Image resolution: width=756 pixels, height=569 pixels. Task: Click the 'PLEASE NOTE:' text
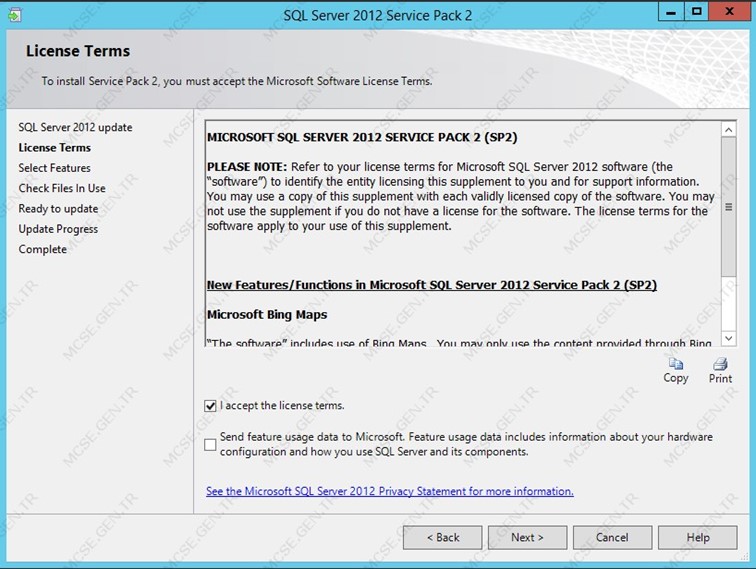coord(247,167)
